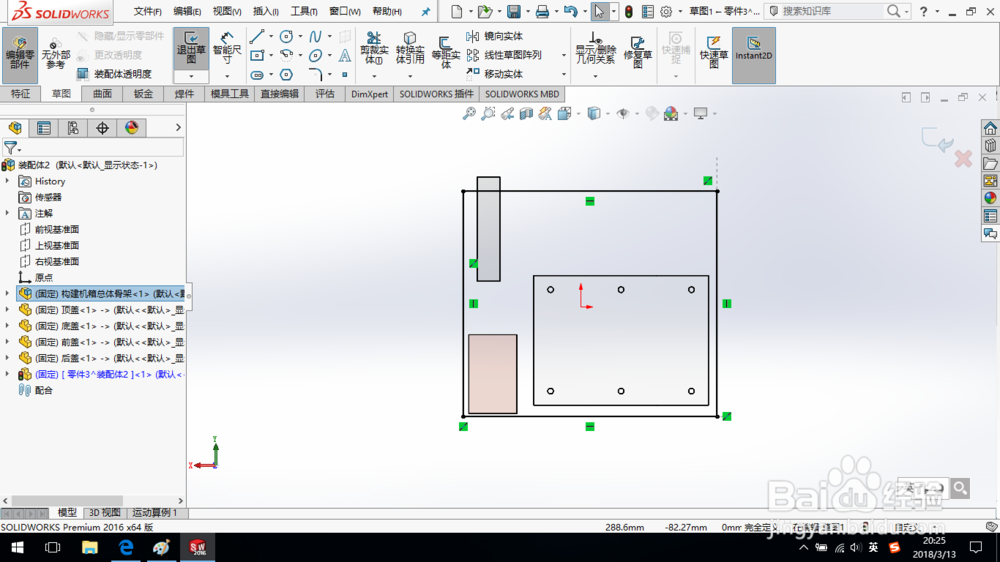
Task: Toggle No External References (无外部参考)
Action: click(x=55, y=54)
